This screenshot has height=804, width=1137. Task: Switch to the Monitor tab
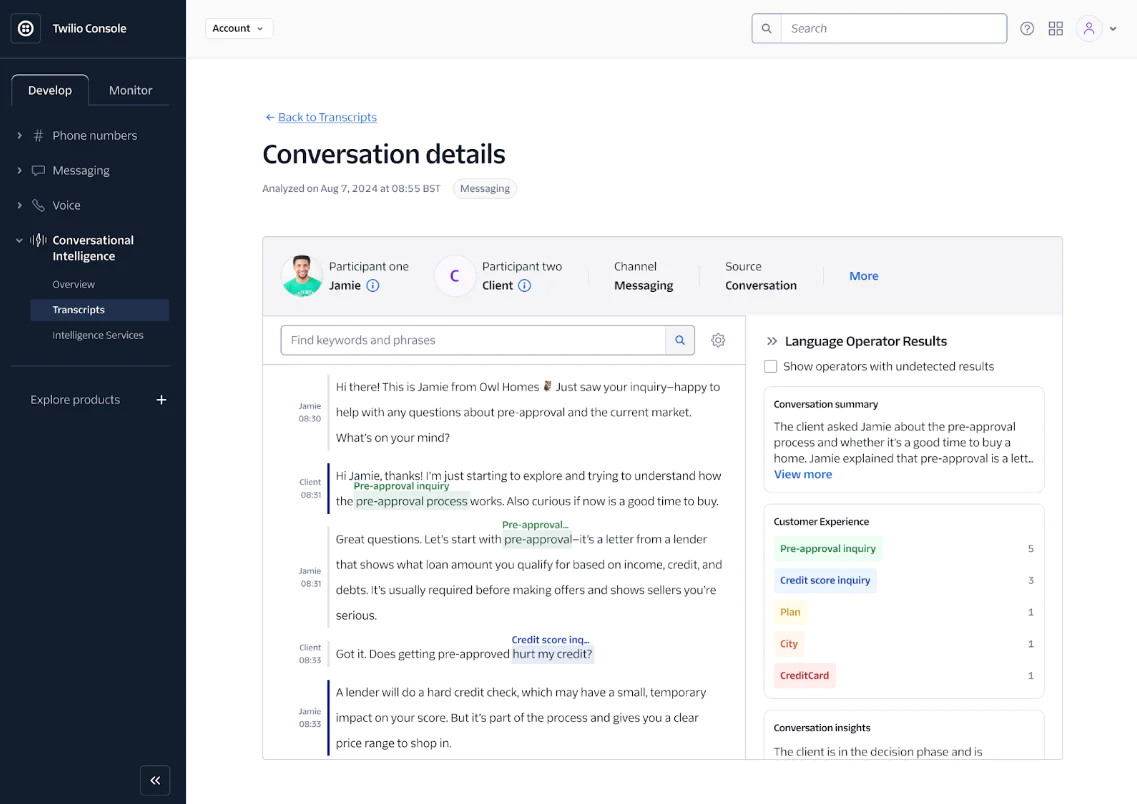pyautogui.click(x=130, y=90)
